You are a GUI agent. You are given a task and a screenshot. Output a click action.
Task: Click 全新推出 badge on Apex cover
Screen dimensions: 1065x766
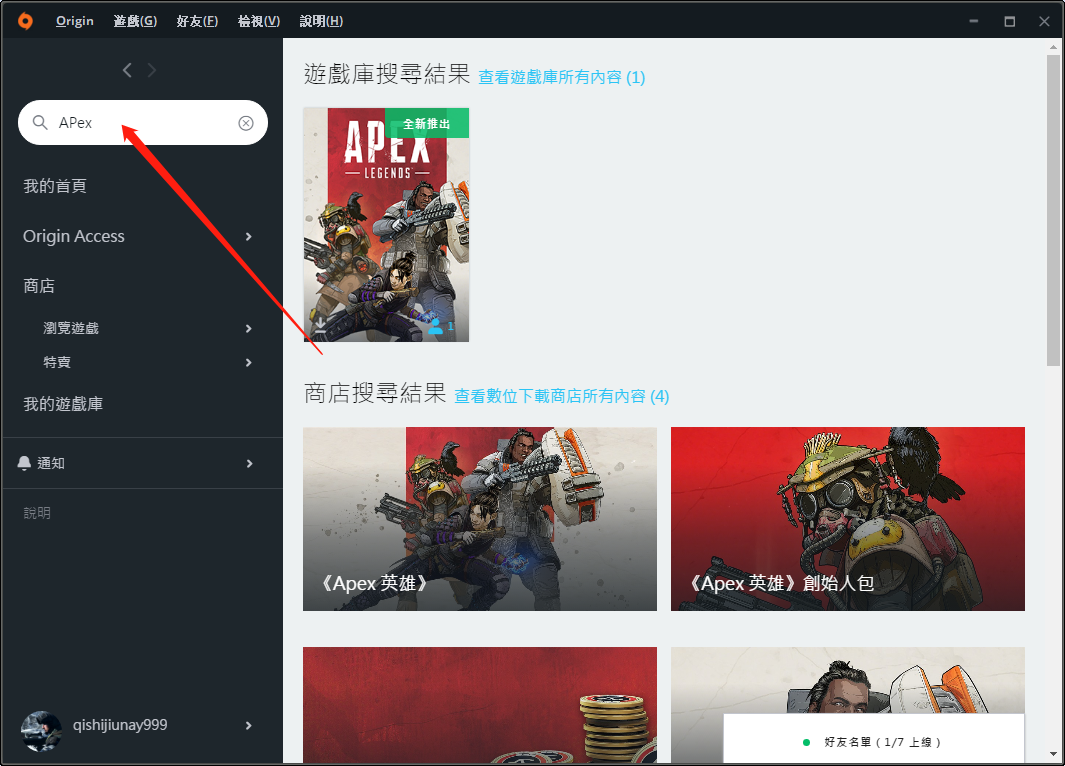(x=427, y=124)
